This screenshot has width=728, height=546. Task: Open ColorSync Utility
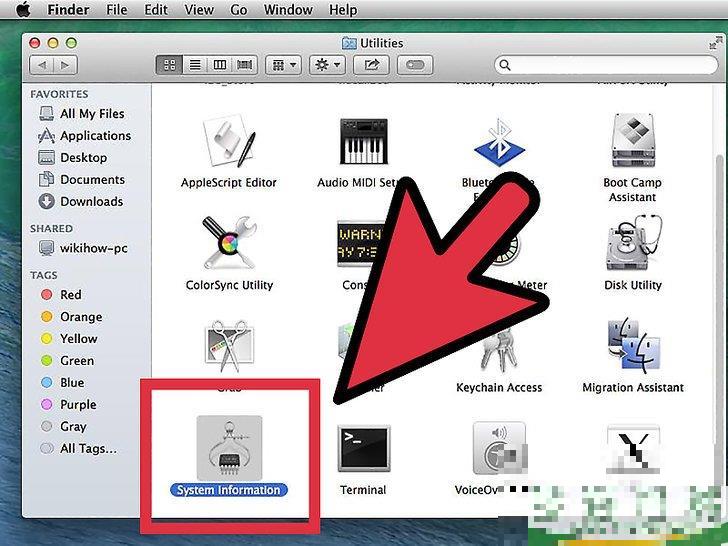pos(228,246)
